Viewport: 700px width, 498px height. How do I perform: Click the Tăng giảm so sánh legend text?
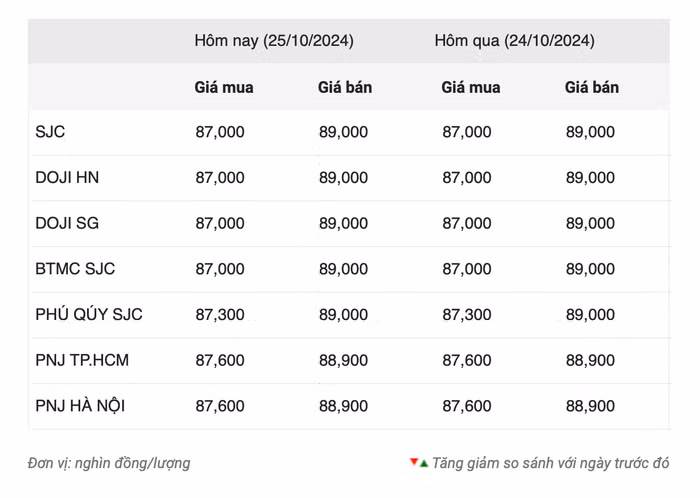pyautogui.click(x=551, y=463)
